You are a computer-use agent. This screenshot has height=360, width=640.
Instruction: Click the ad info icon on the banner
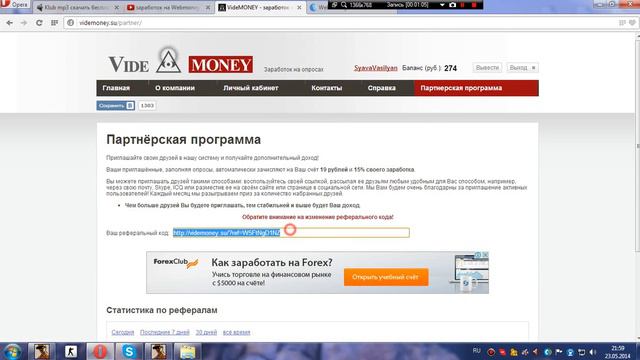point(478,255)
